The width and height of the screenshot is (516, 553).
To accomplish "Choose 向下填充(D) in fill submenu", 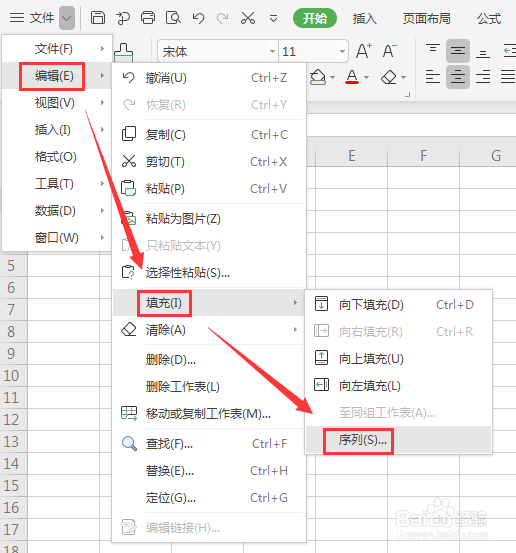I will coord(399,304).
